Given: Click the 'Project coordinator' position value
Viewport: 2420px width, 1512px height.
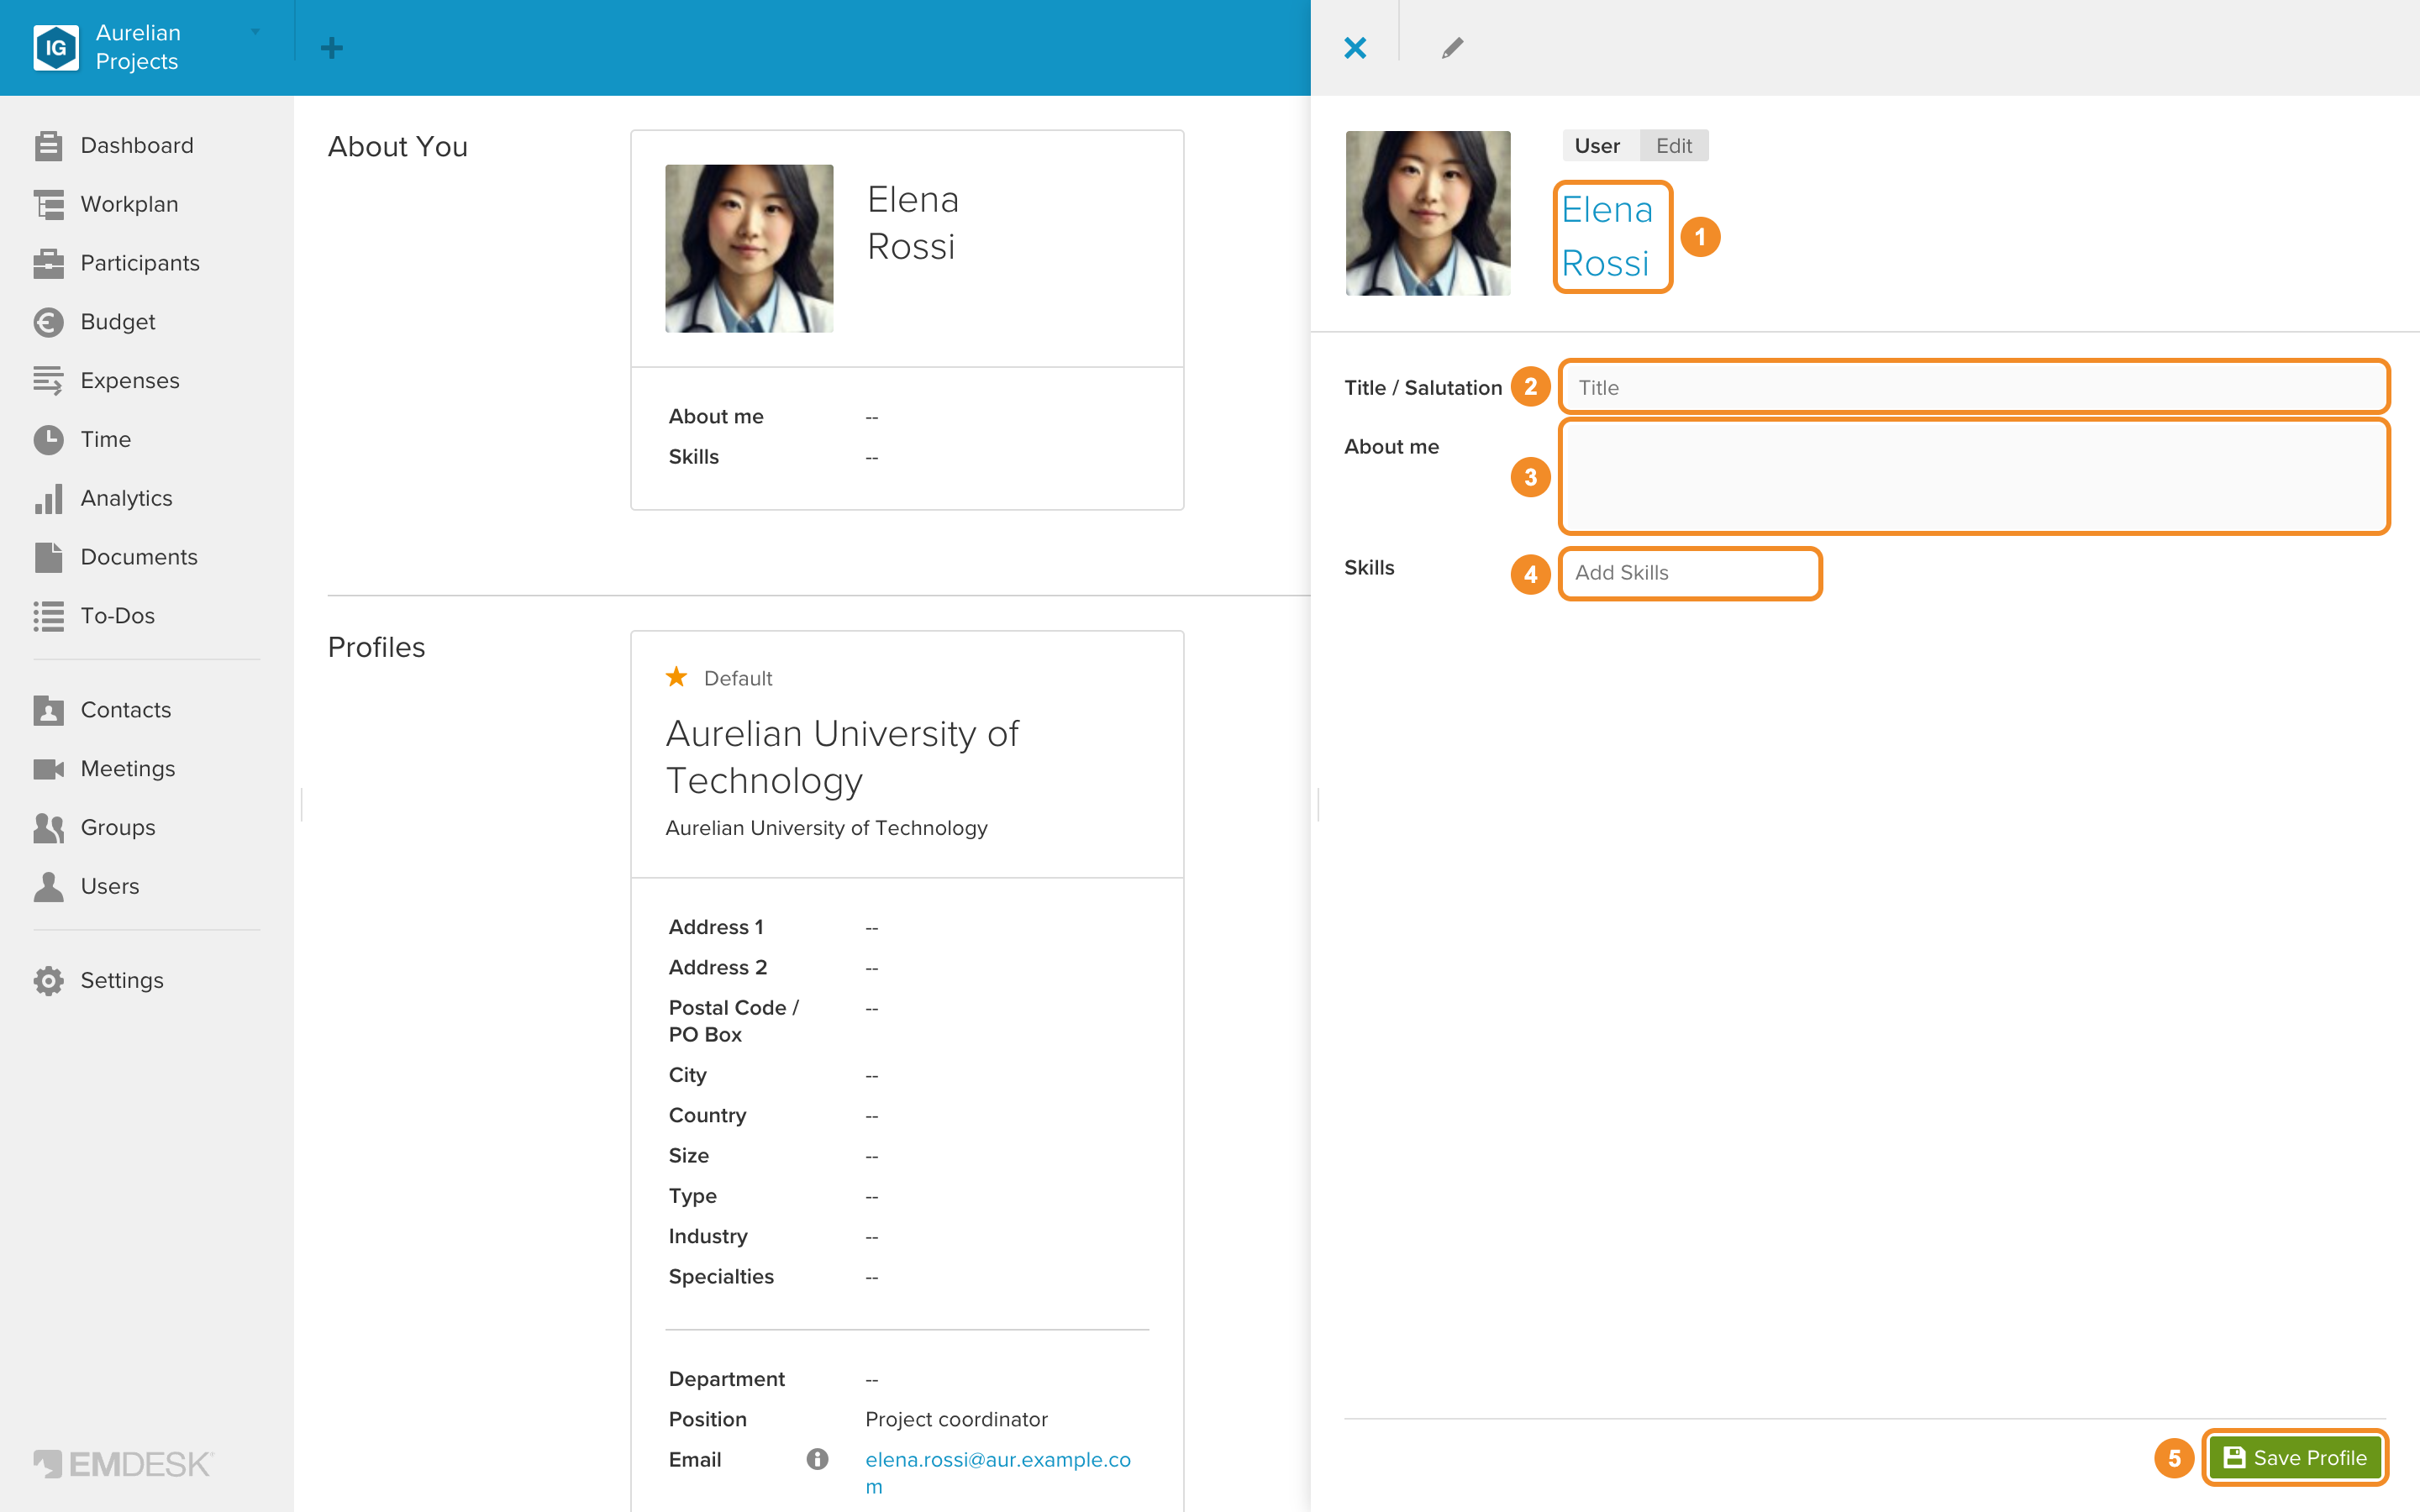Looking at the screenshot, I should [956, 1419].
